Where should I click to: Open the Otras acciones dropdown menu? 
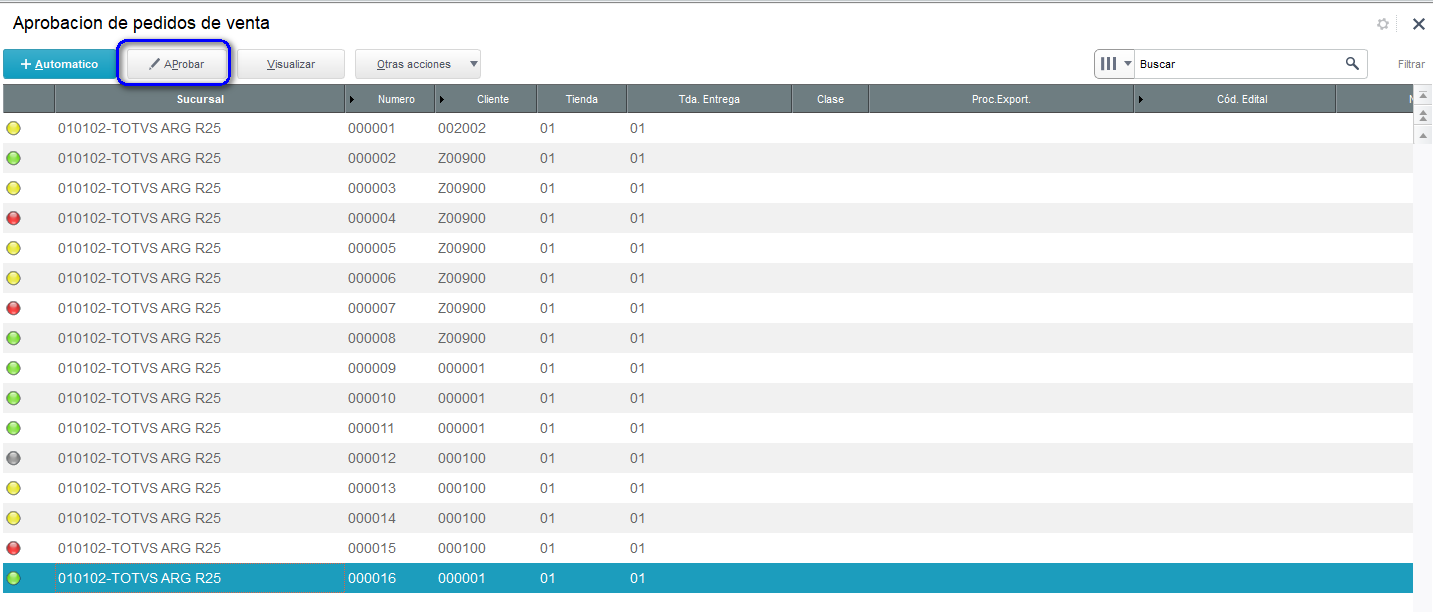click(x=418, y=64)
